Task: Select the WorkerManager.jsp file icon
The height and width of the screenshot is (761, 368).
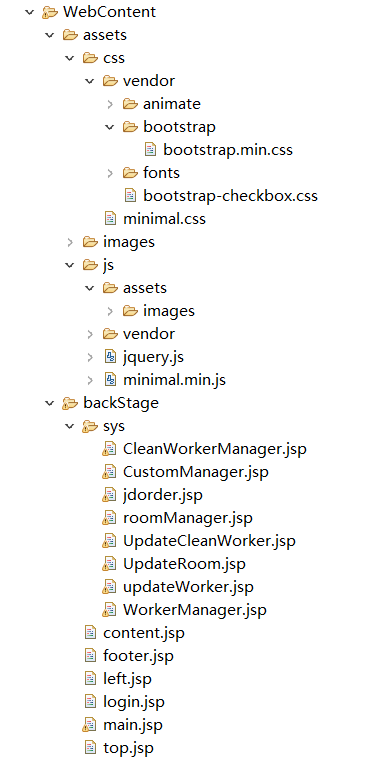Action: pos(110,610)
